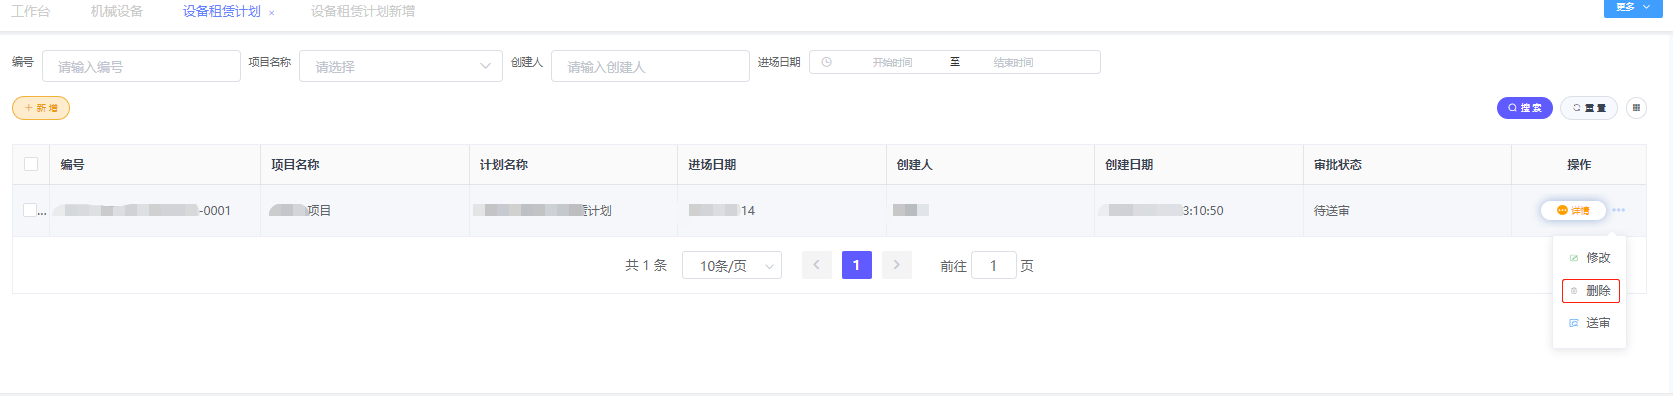Screen dimensions: 1673x396
Task: Choose 修改 from the action menu
Action: pyautogui.click(x=1590, y=257)
